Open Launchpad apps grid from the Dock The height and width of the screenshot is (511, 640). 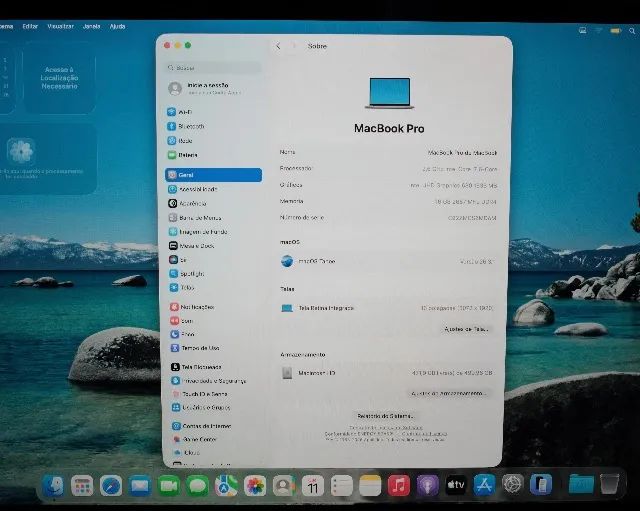pyautogui.click(x=82, y=486)
